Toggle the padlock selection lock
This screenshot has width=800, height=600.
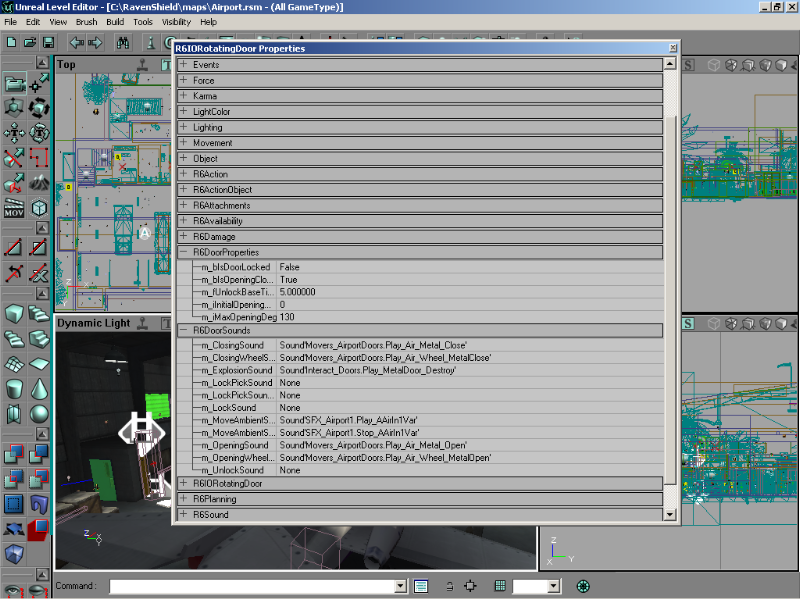449,587
